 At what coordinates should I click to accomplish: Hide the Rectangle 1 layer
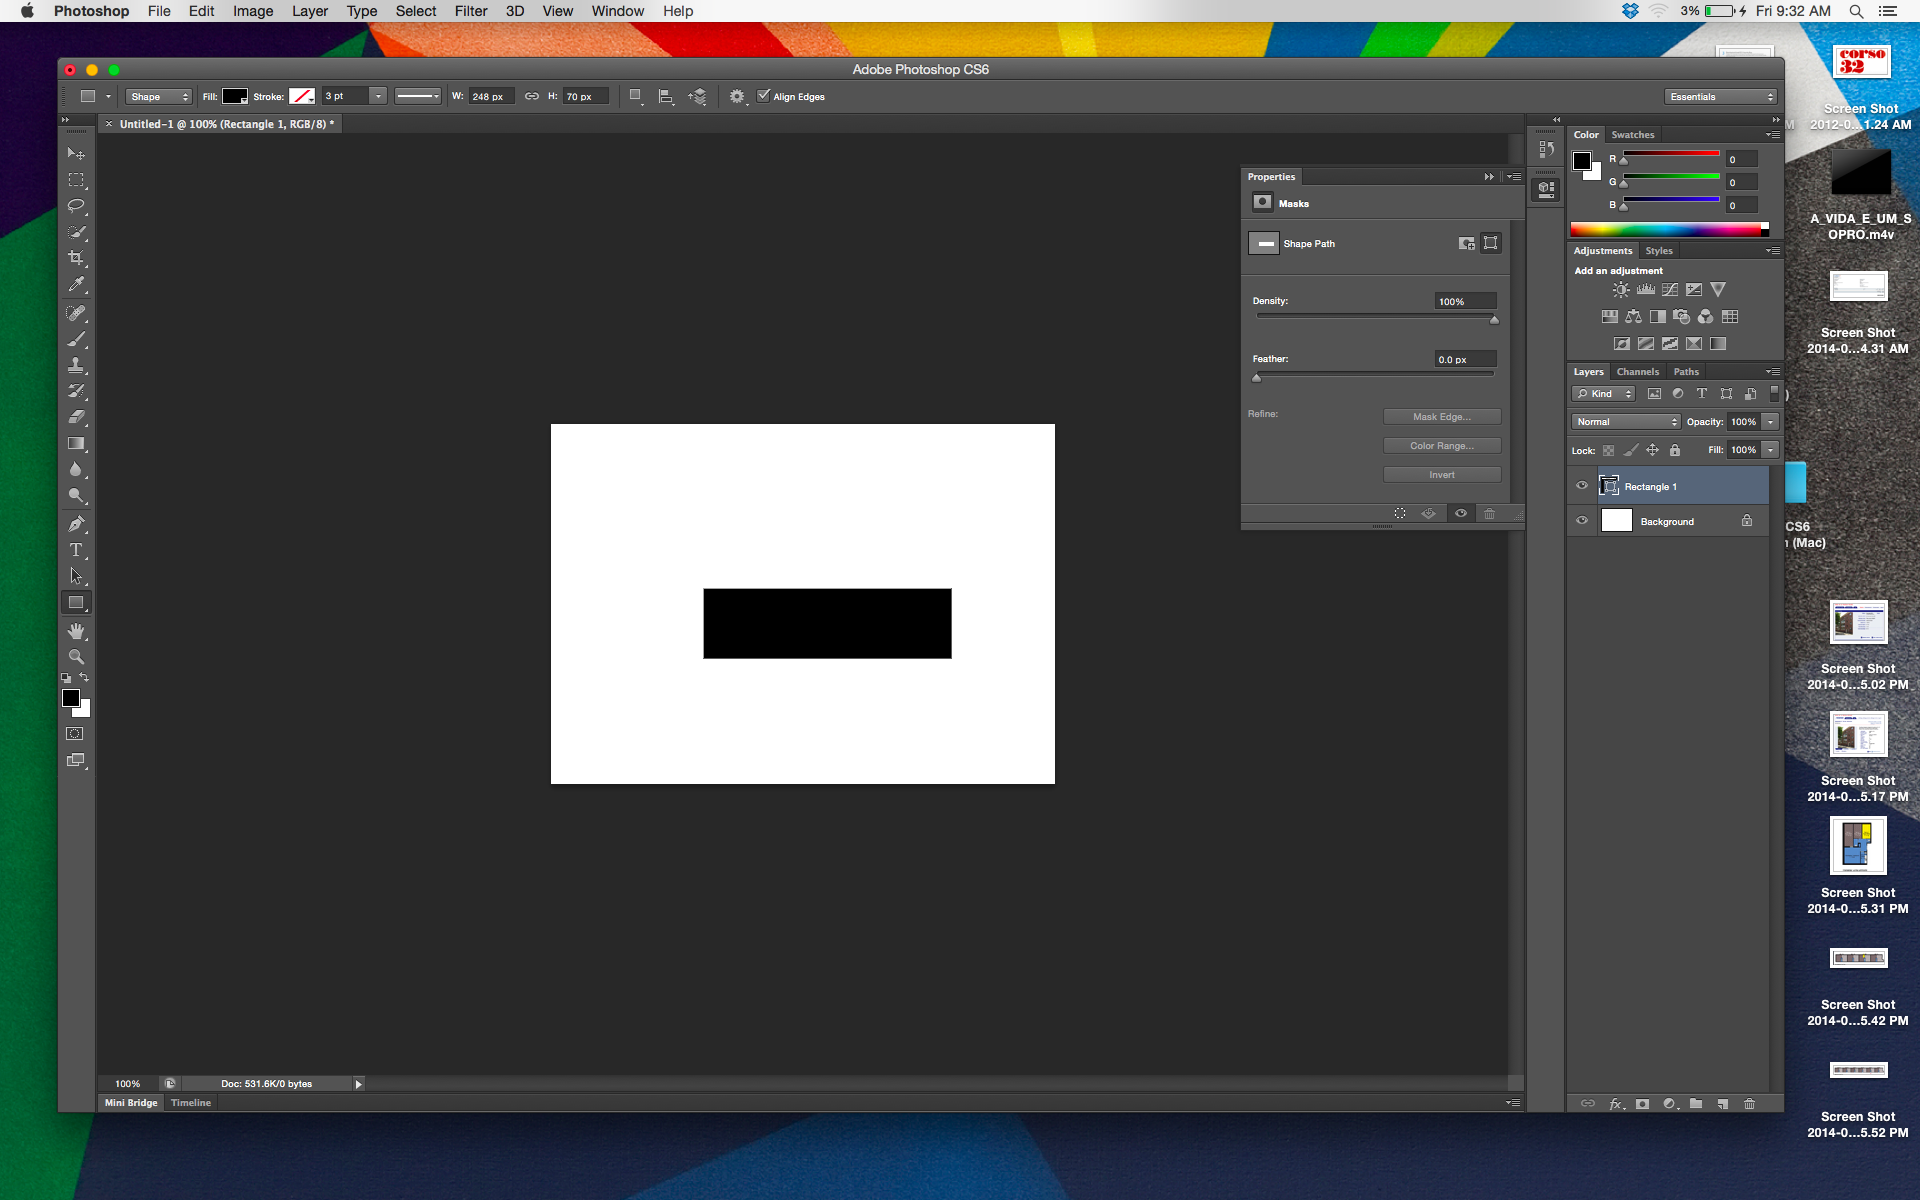1582,486
